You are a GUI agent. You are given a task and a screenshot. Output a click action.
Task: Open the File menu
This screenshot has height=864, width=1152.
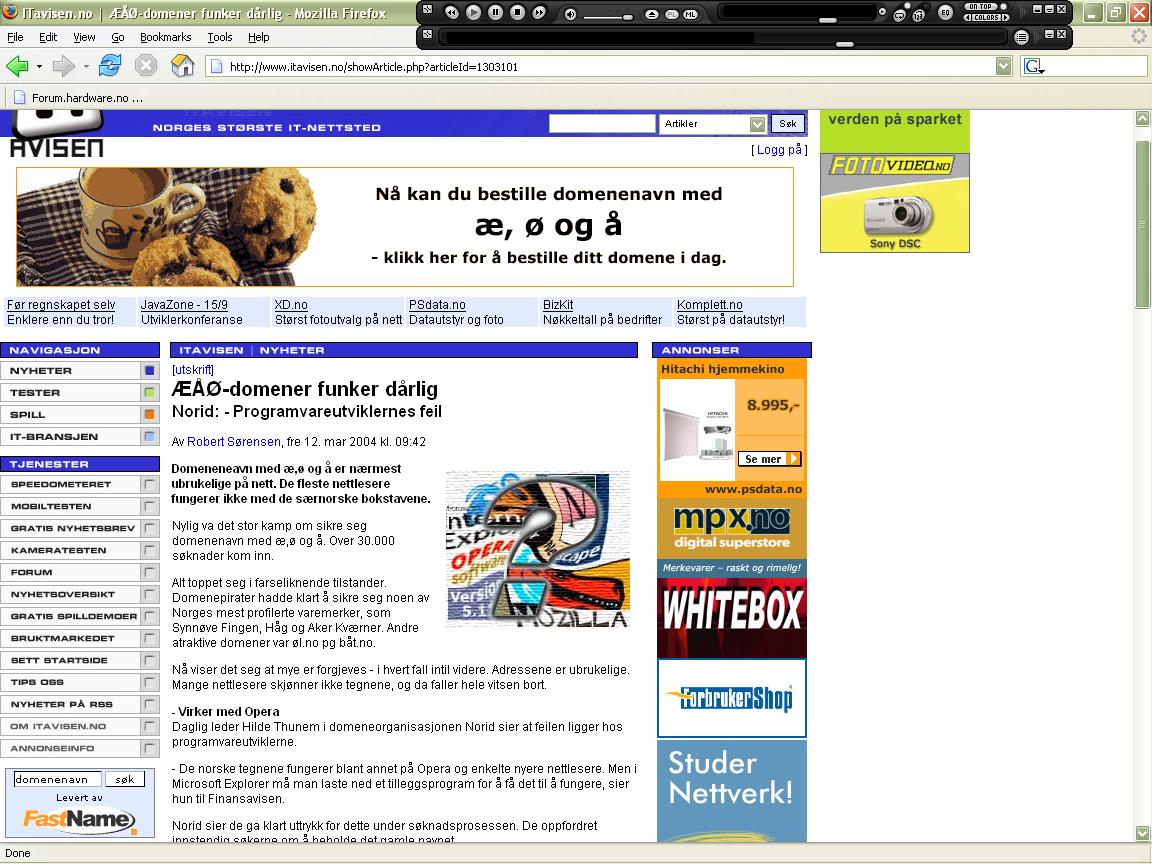[15, 37]
